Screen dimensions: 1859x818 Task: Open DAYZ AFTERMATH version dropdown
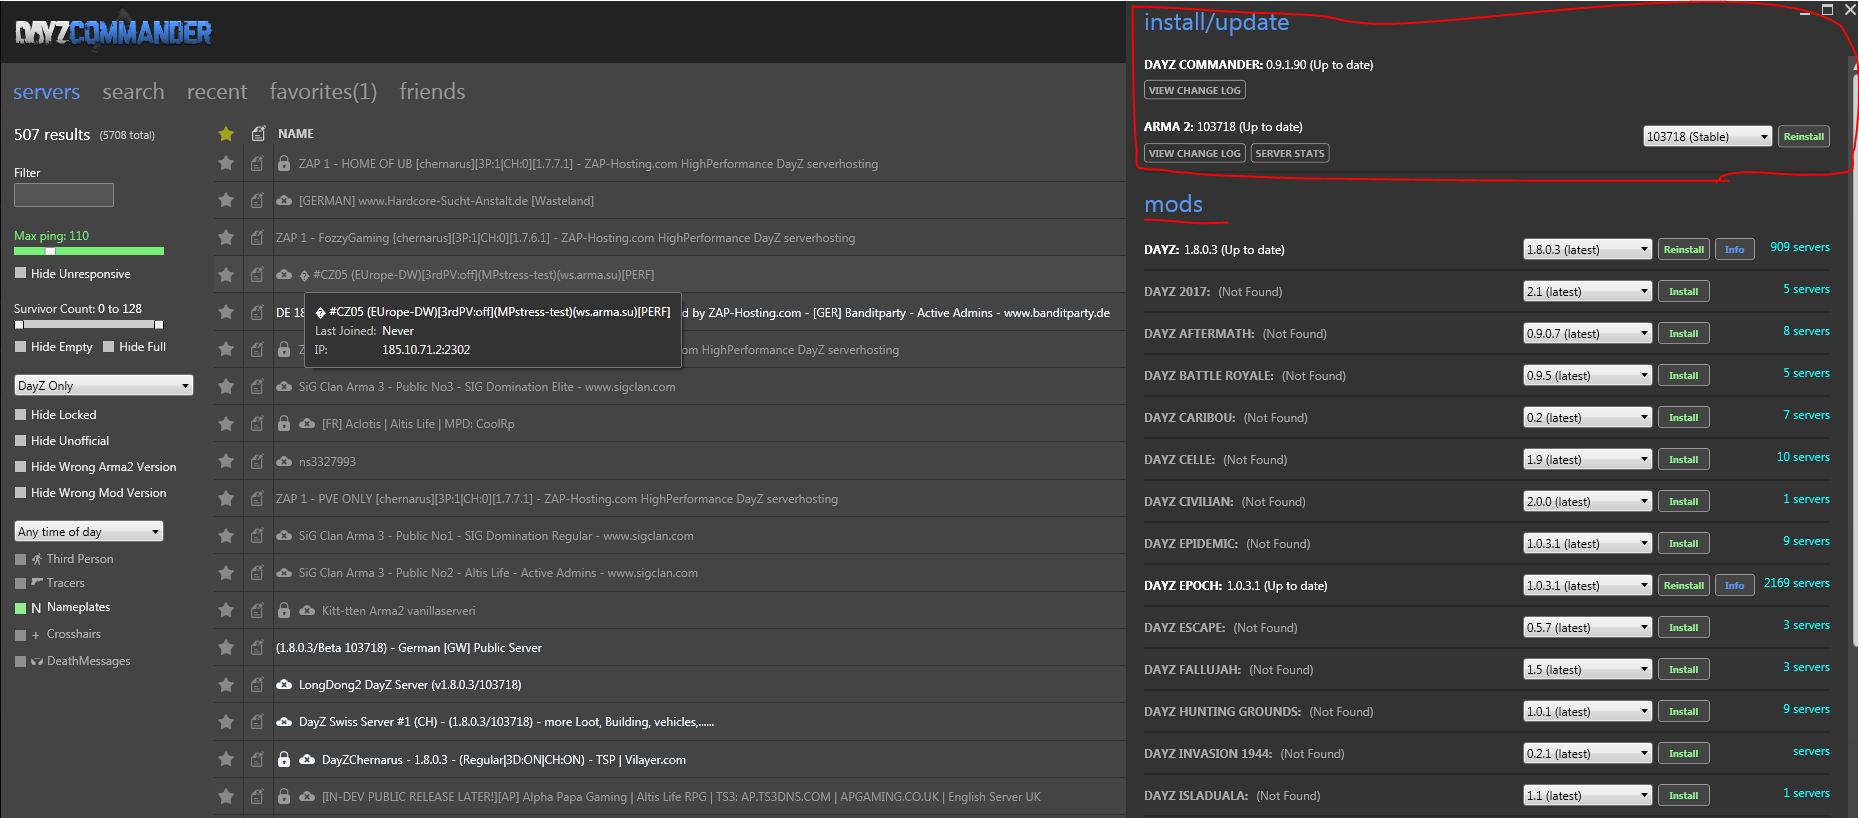coord(1587,333)
